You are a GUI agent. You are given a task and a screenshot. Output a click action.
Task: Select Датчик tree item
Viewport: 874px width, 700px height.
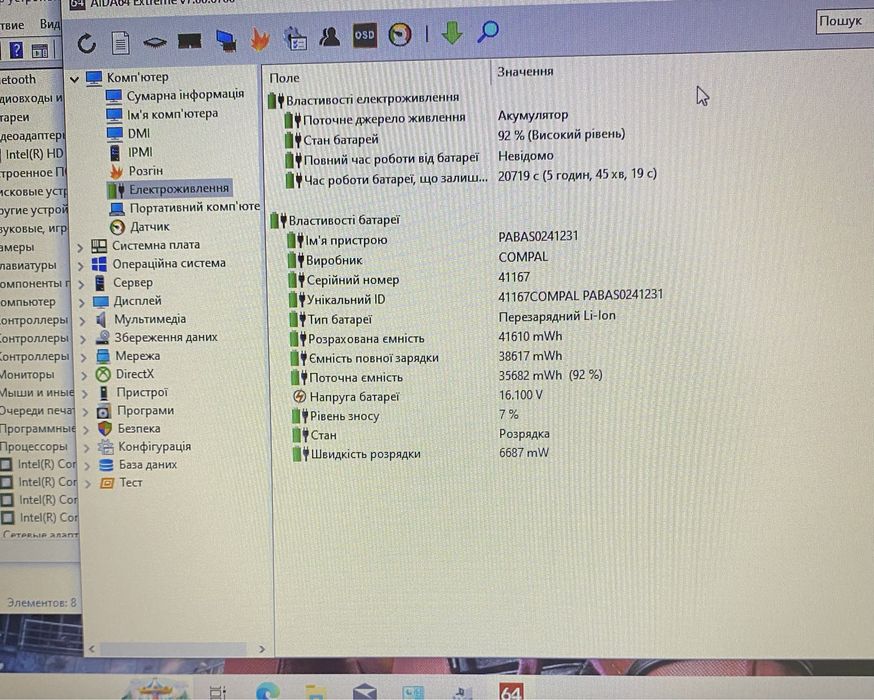pyautogui.click(x=140, y=227)
